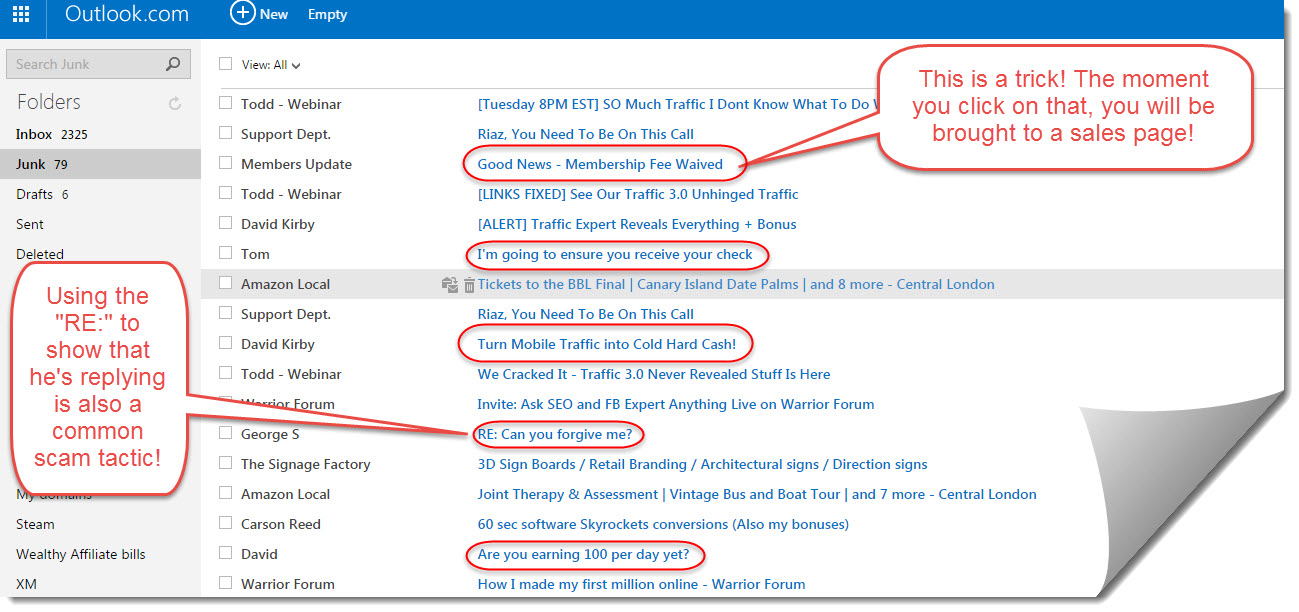Open Turn Mobile Traffic into Cold Hard Cash email
Viewport: 1299px width, 612px height.
(x=607, y=344)
